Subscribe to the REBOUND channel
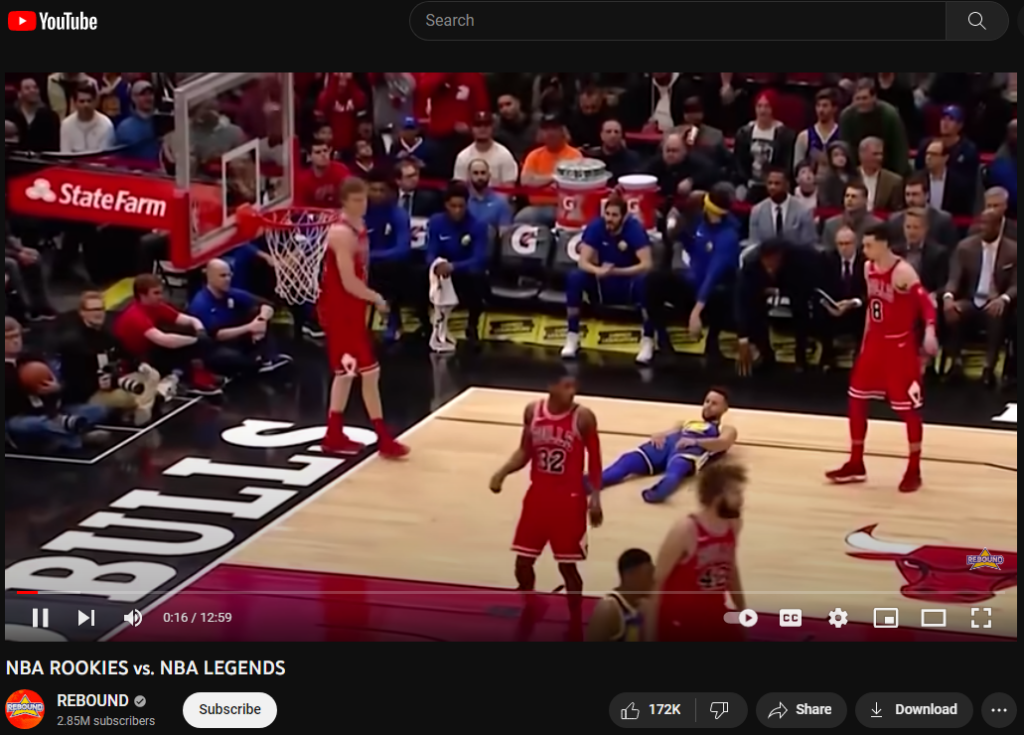The image size is (1024, 735). click(x=230, y=710)
